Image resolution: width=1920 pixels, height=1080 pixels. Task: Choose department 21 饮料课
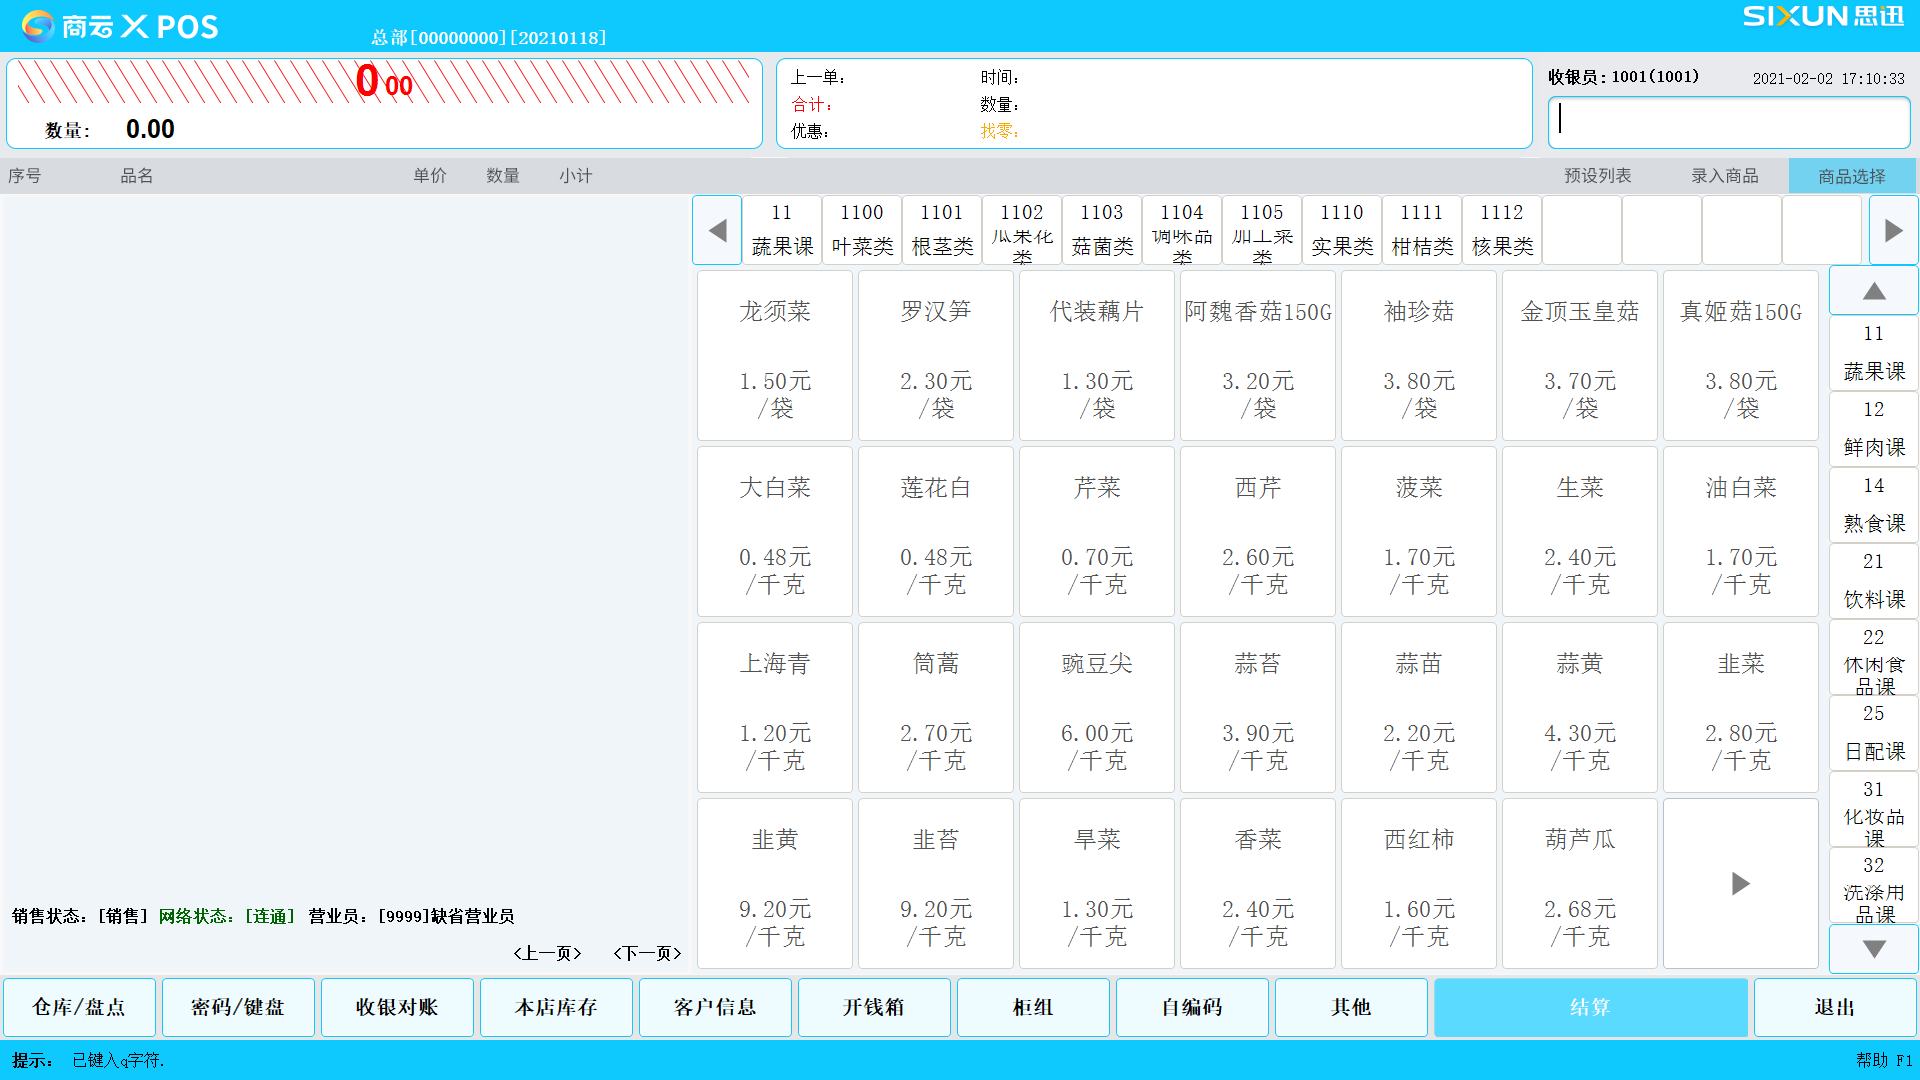[1874, 580]
